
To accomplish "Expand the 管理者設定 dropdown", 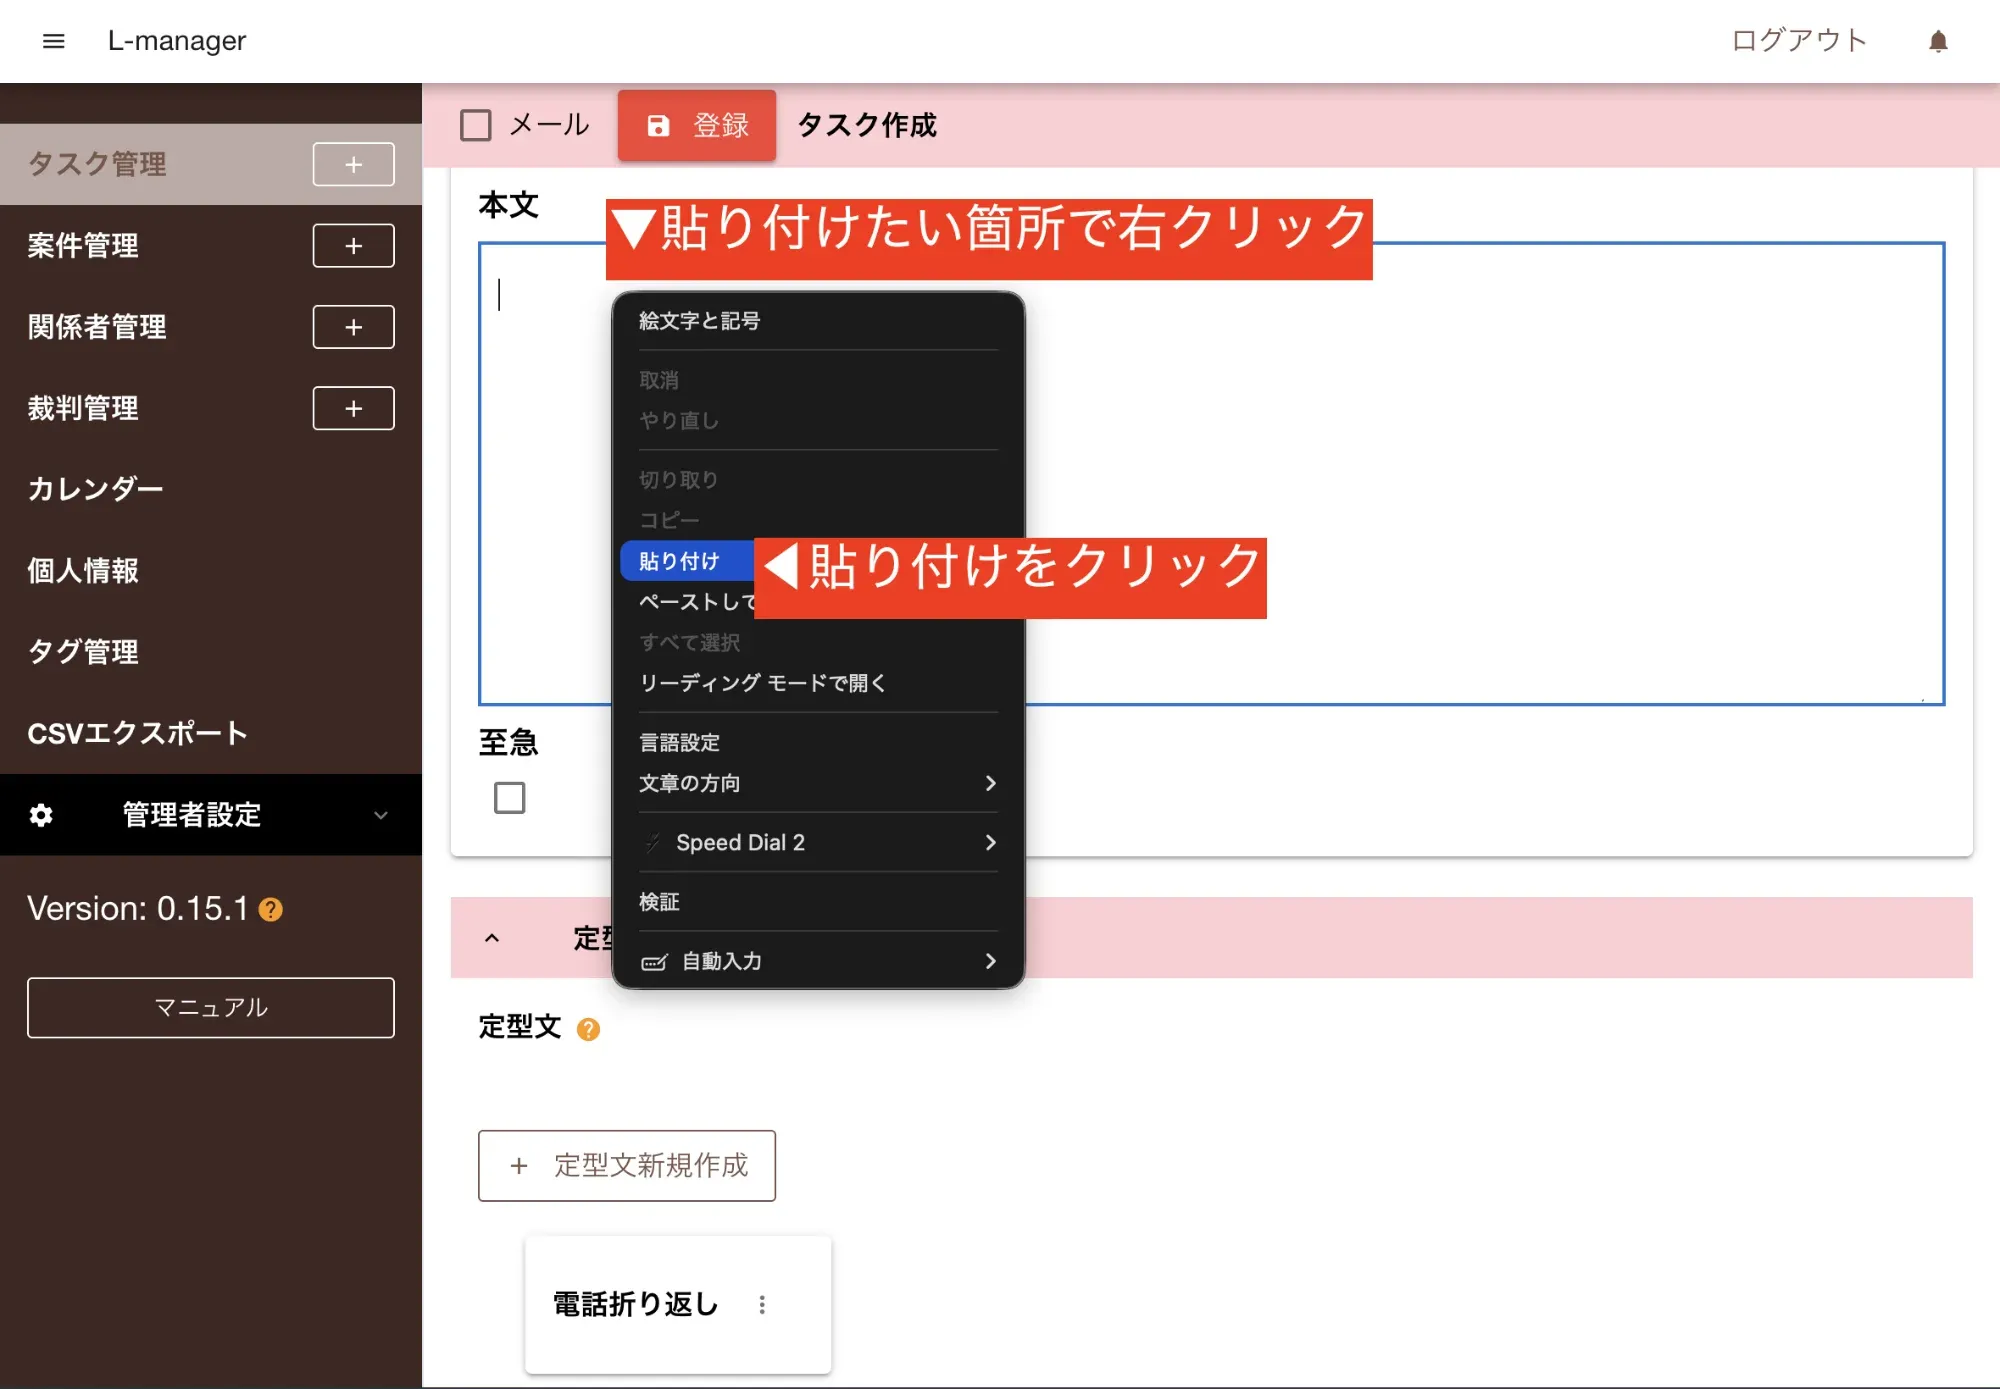I will 380,815.
